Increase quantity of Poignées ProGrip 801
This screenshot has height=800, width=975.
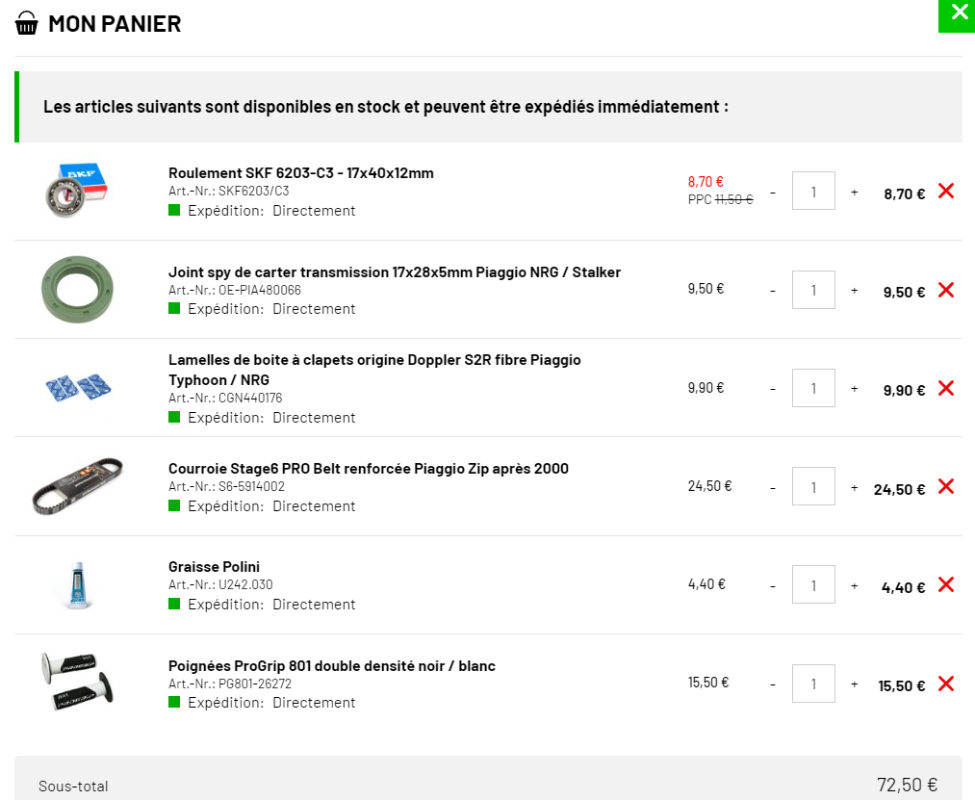point(854,684)
